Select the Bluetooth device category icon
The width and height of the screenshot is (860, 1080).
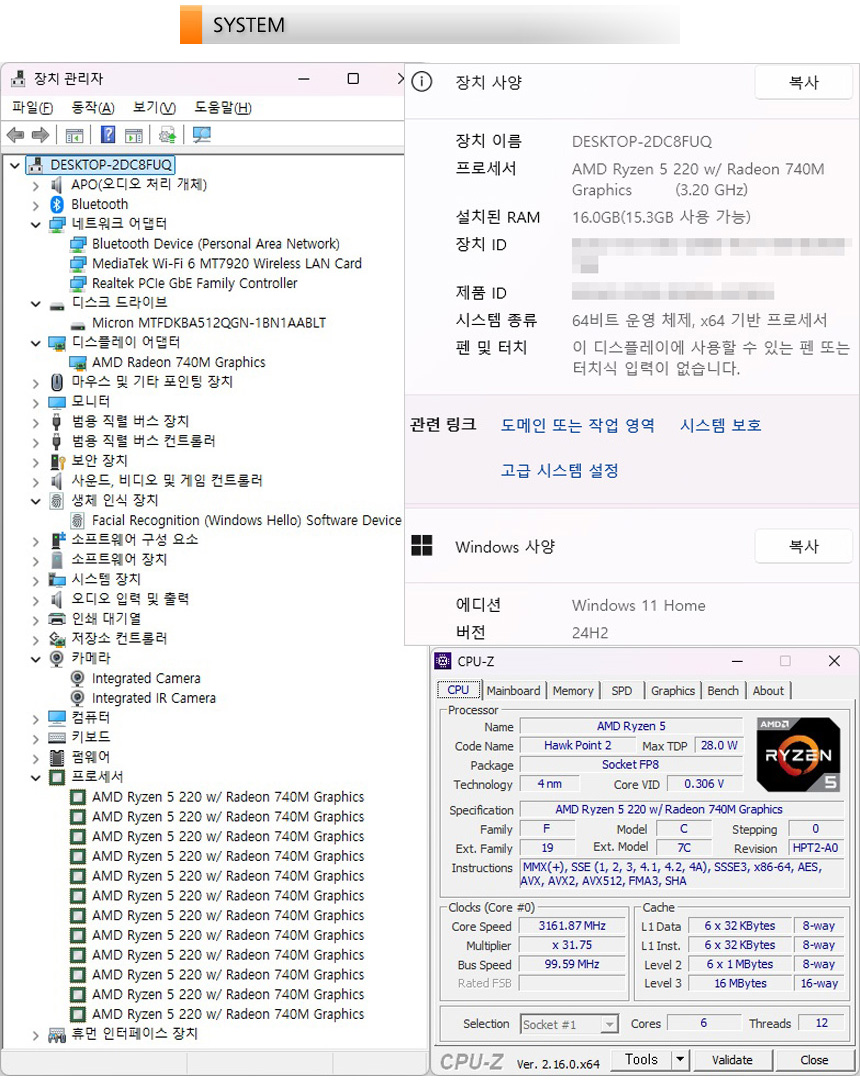58,204
